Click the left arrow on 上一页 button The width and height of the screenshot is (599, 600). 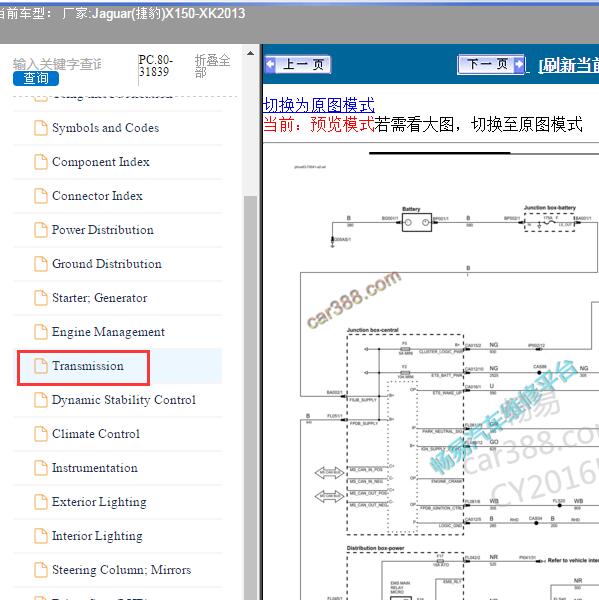coord(270,64)
